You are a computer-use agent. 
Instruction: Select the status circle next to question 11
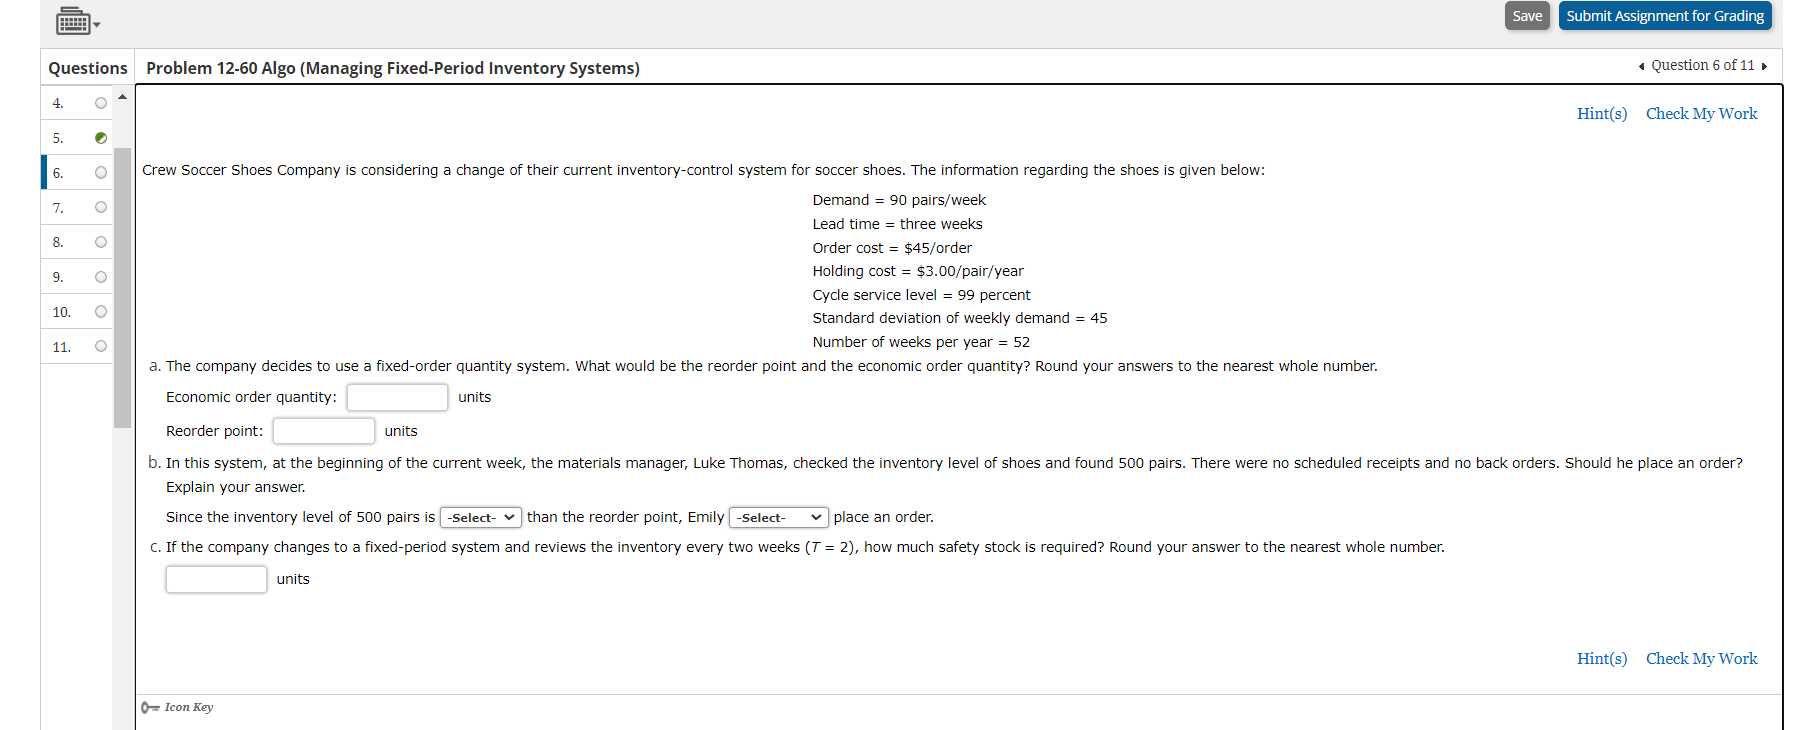pos(101,346)
